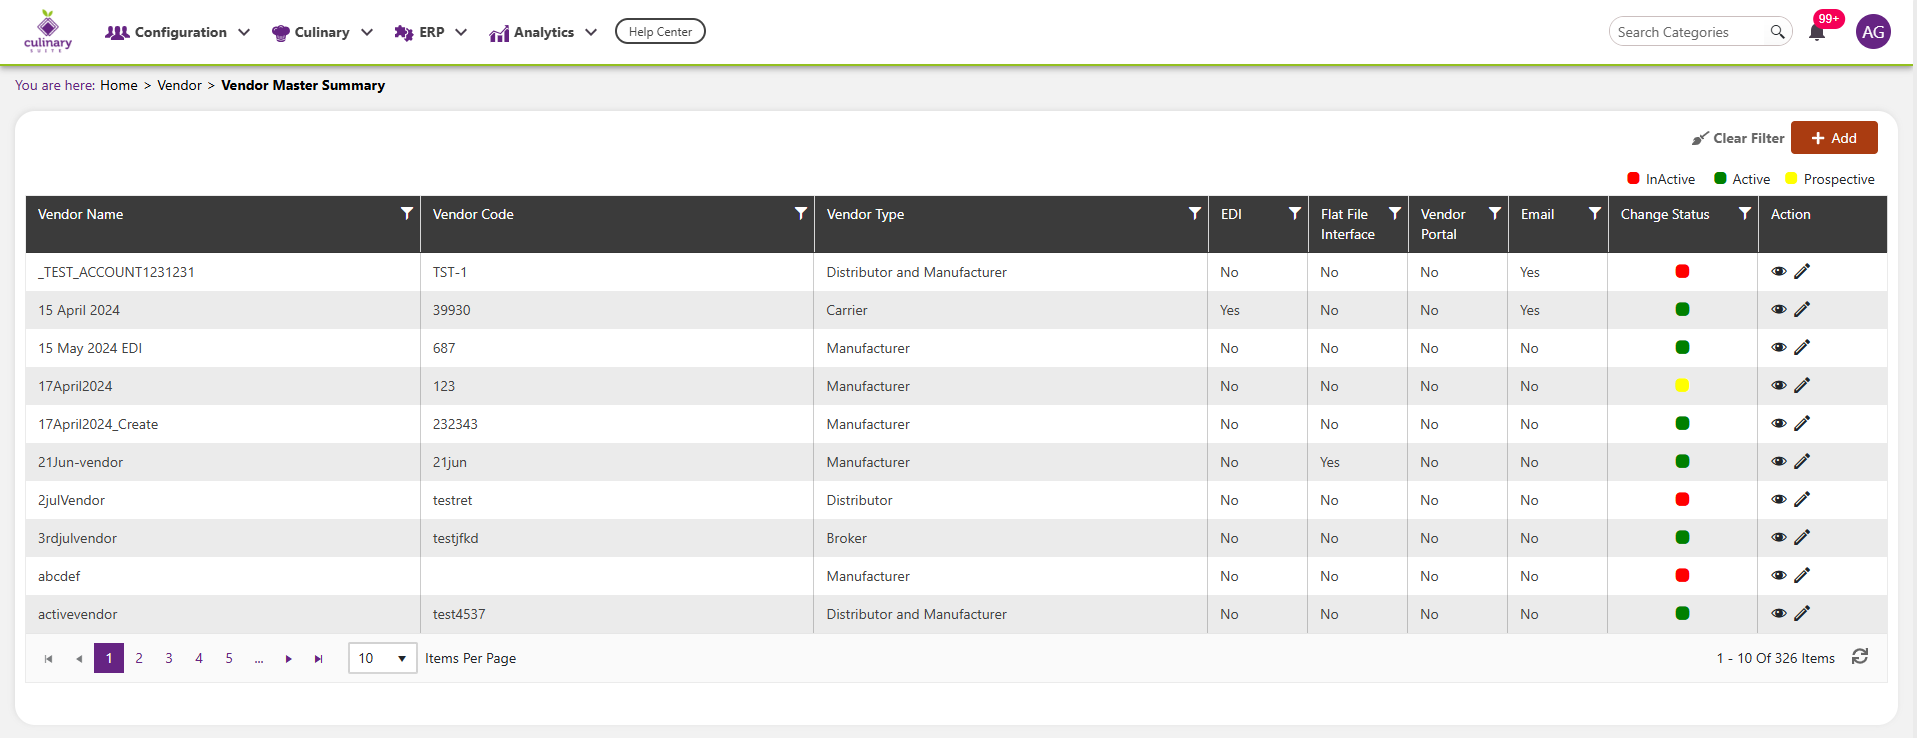Select current page 1 button
This screenshot has height=738, width=1917.
point(109,658)
